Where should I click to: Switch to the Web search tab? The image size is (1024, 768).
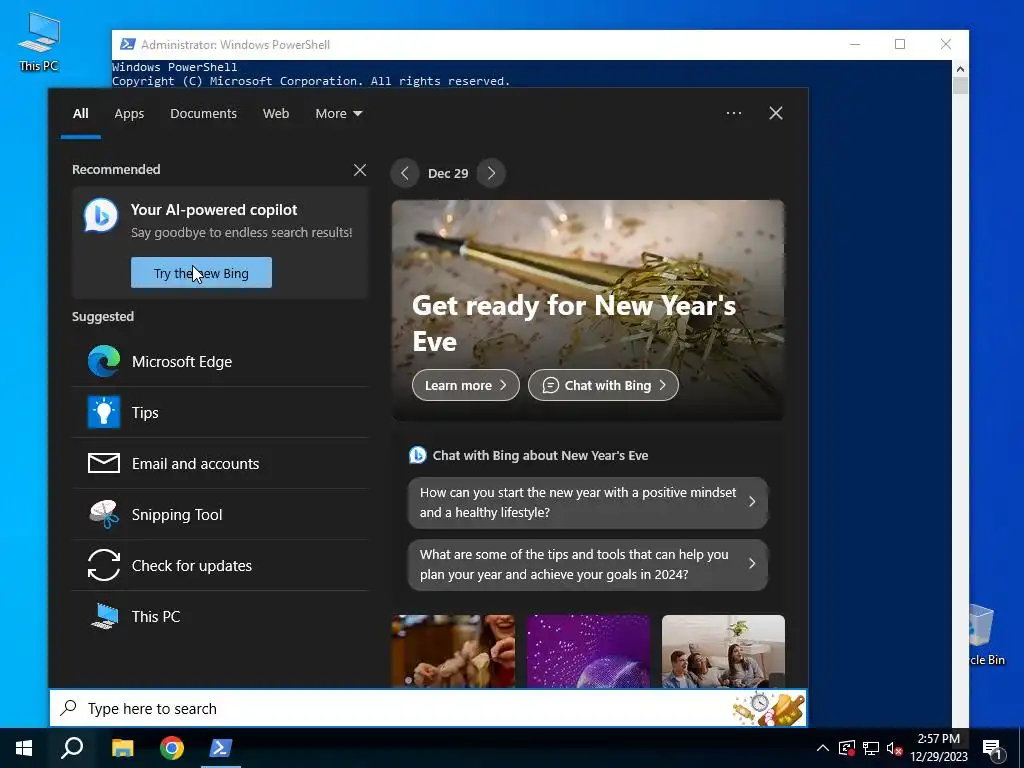coord(276,113)
